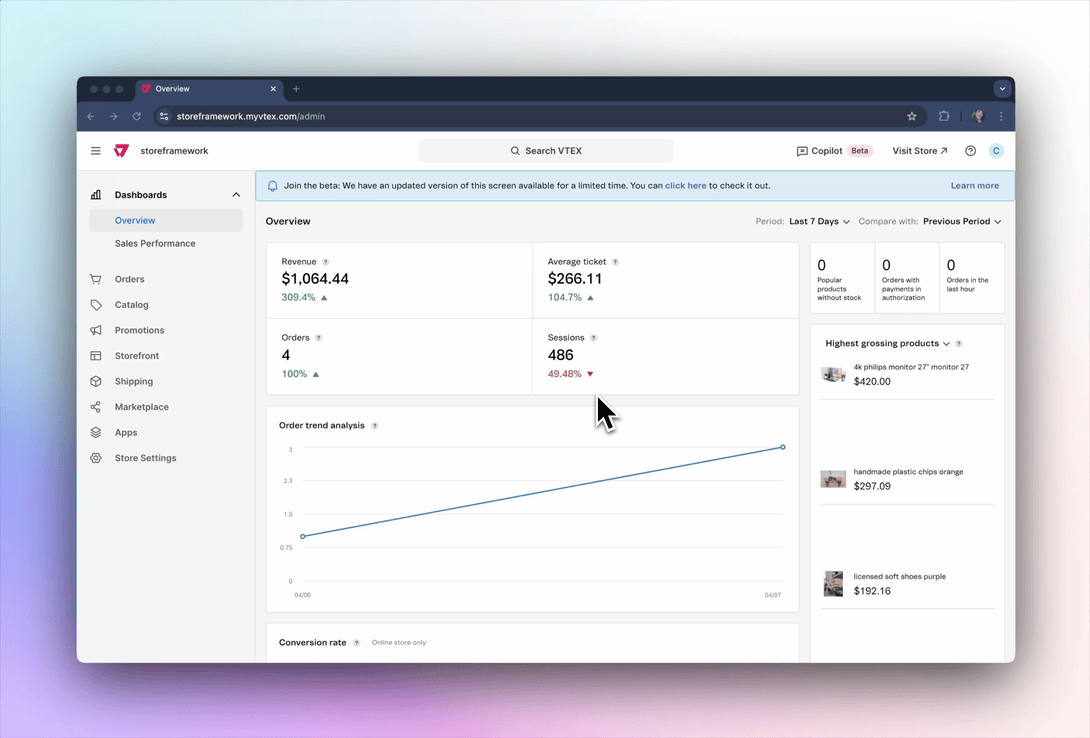1090x738 pixels.
Task: Bookmark page with the star icon
Action: point(912,117)
